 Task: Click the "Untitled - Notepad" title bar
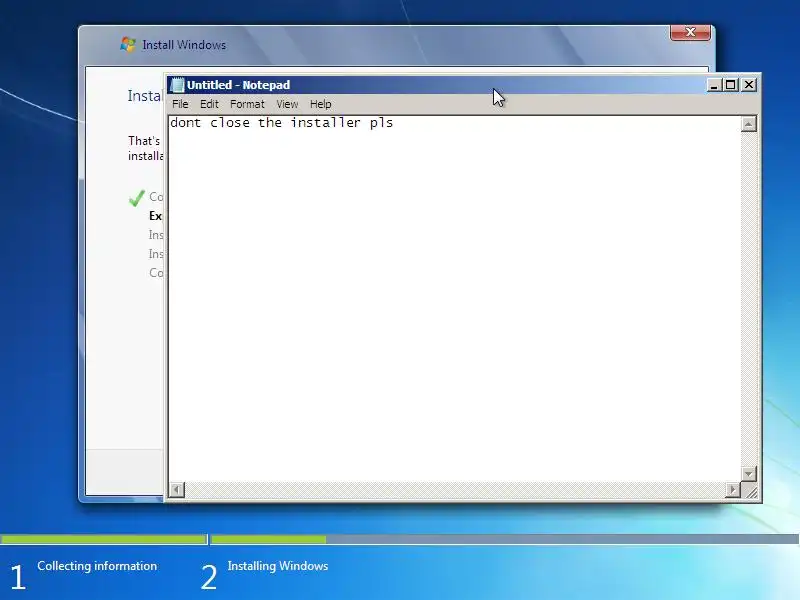[437, 85]
